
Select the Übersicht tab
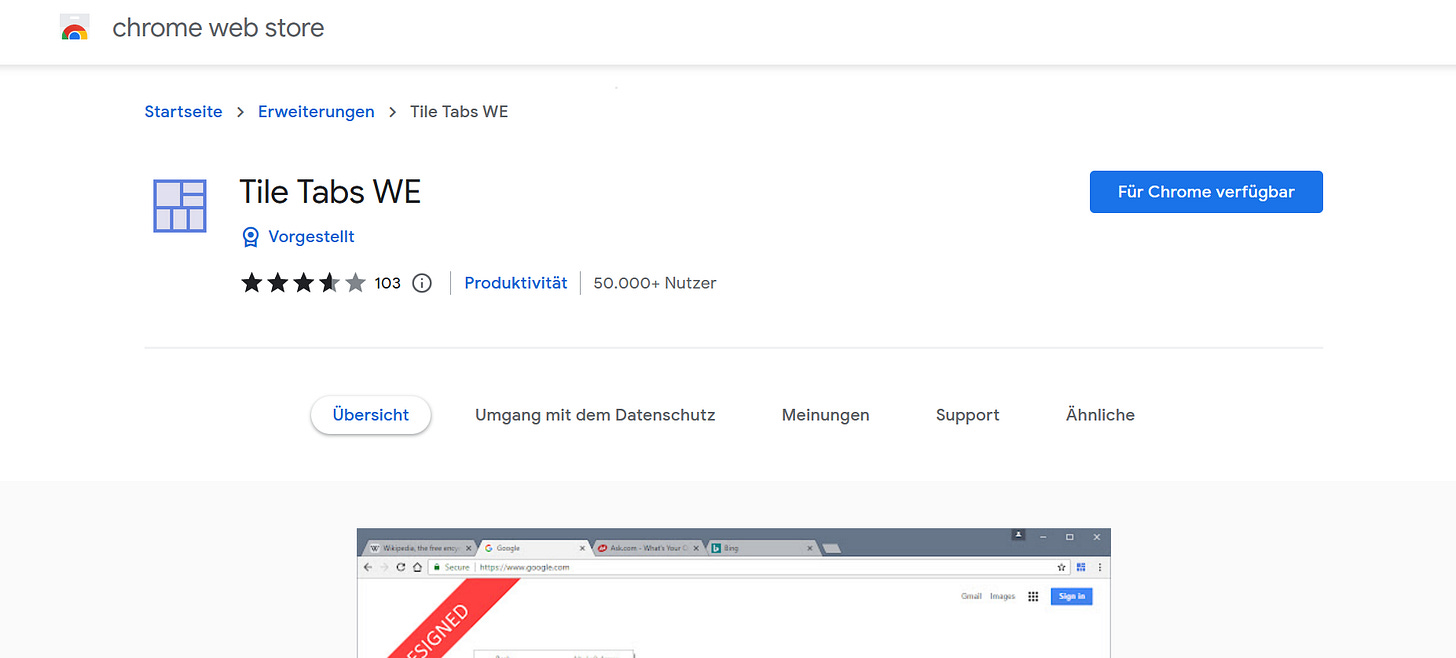pyautogui.click(x=371, y=415)
